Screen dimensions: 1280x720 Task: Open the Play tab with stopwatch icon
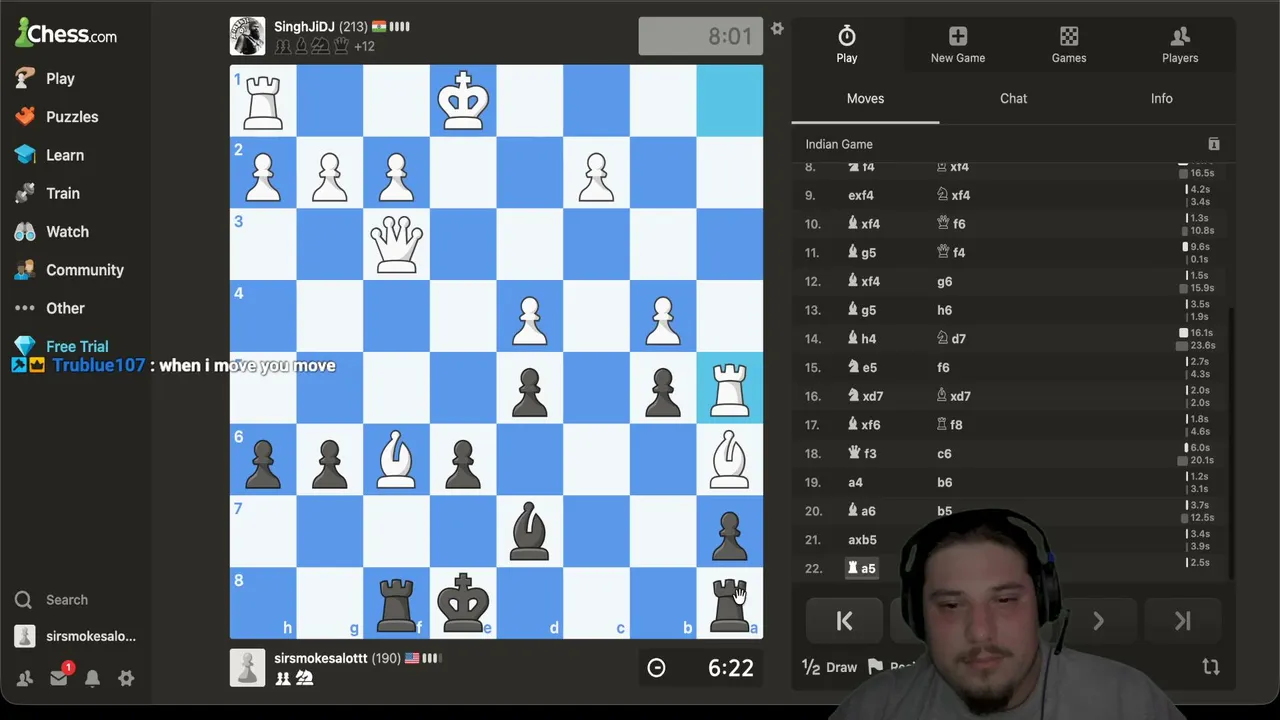click(847, 45)
